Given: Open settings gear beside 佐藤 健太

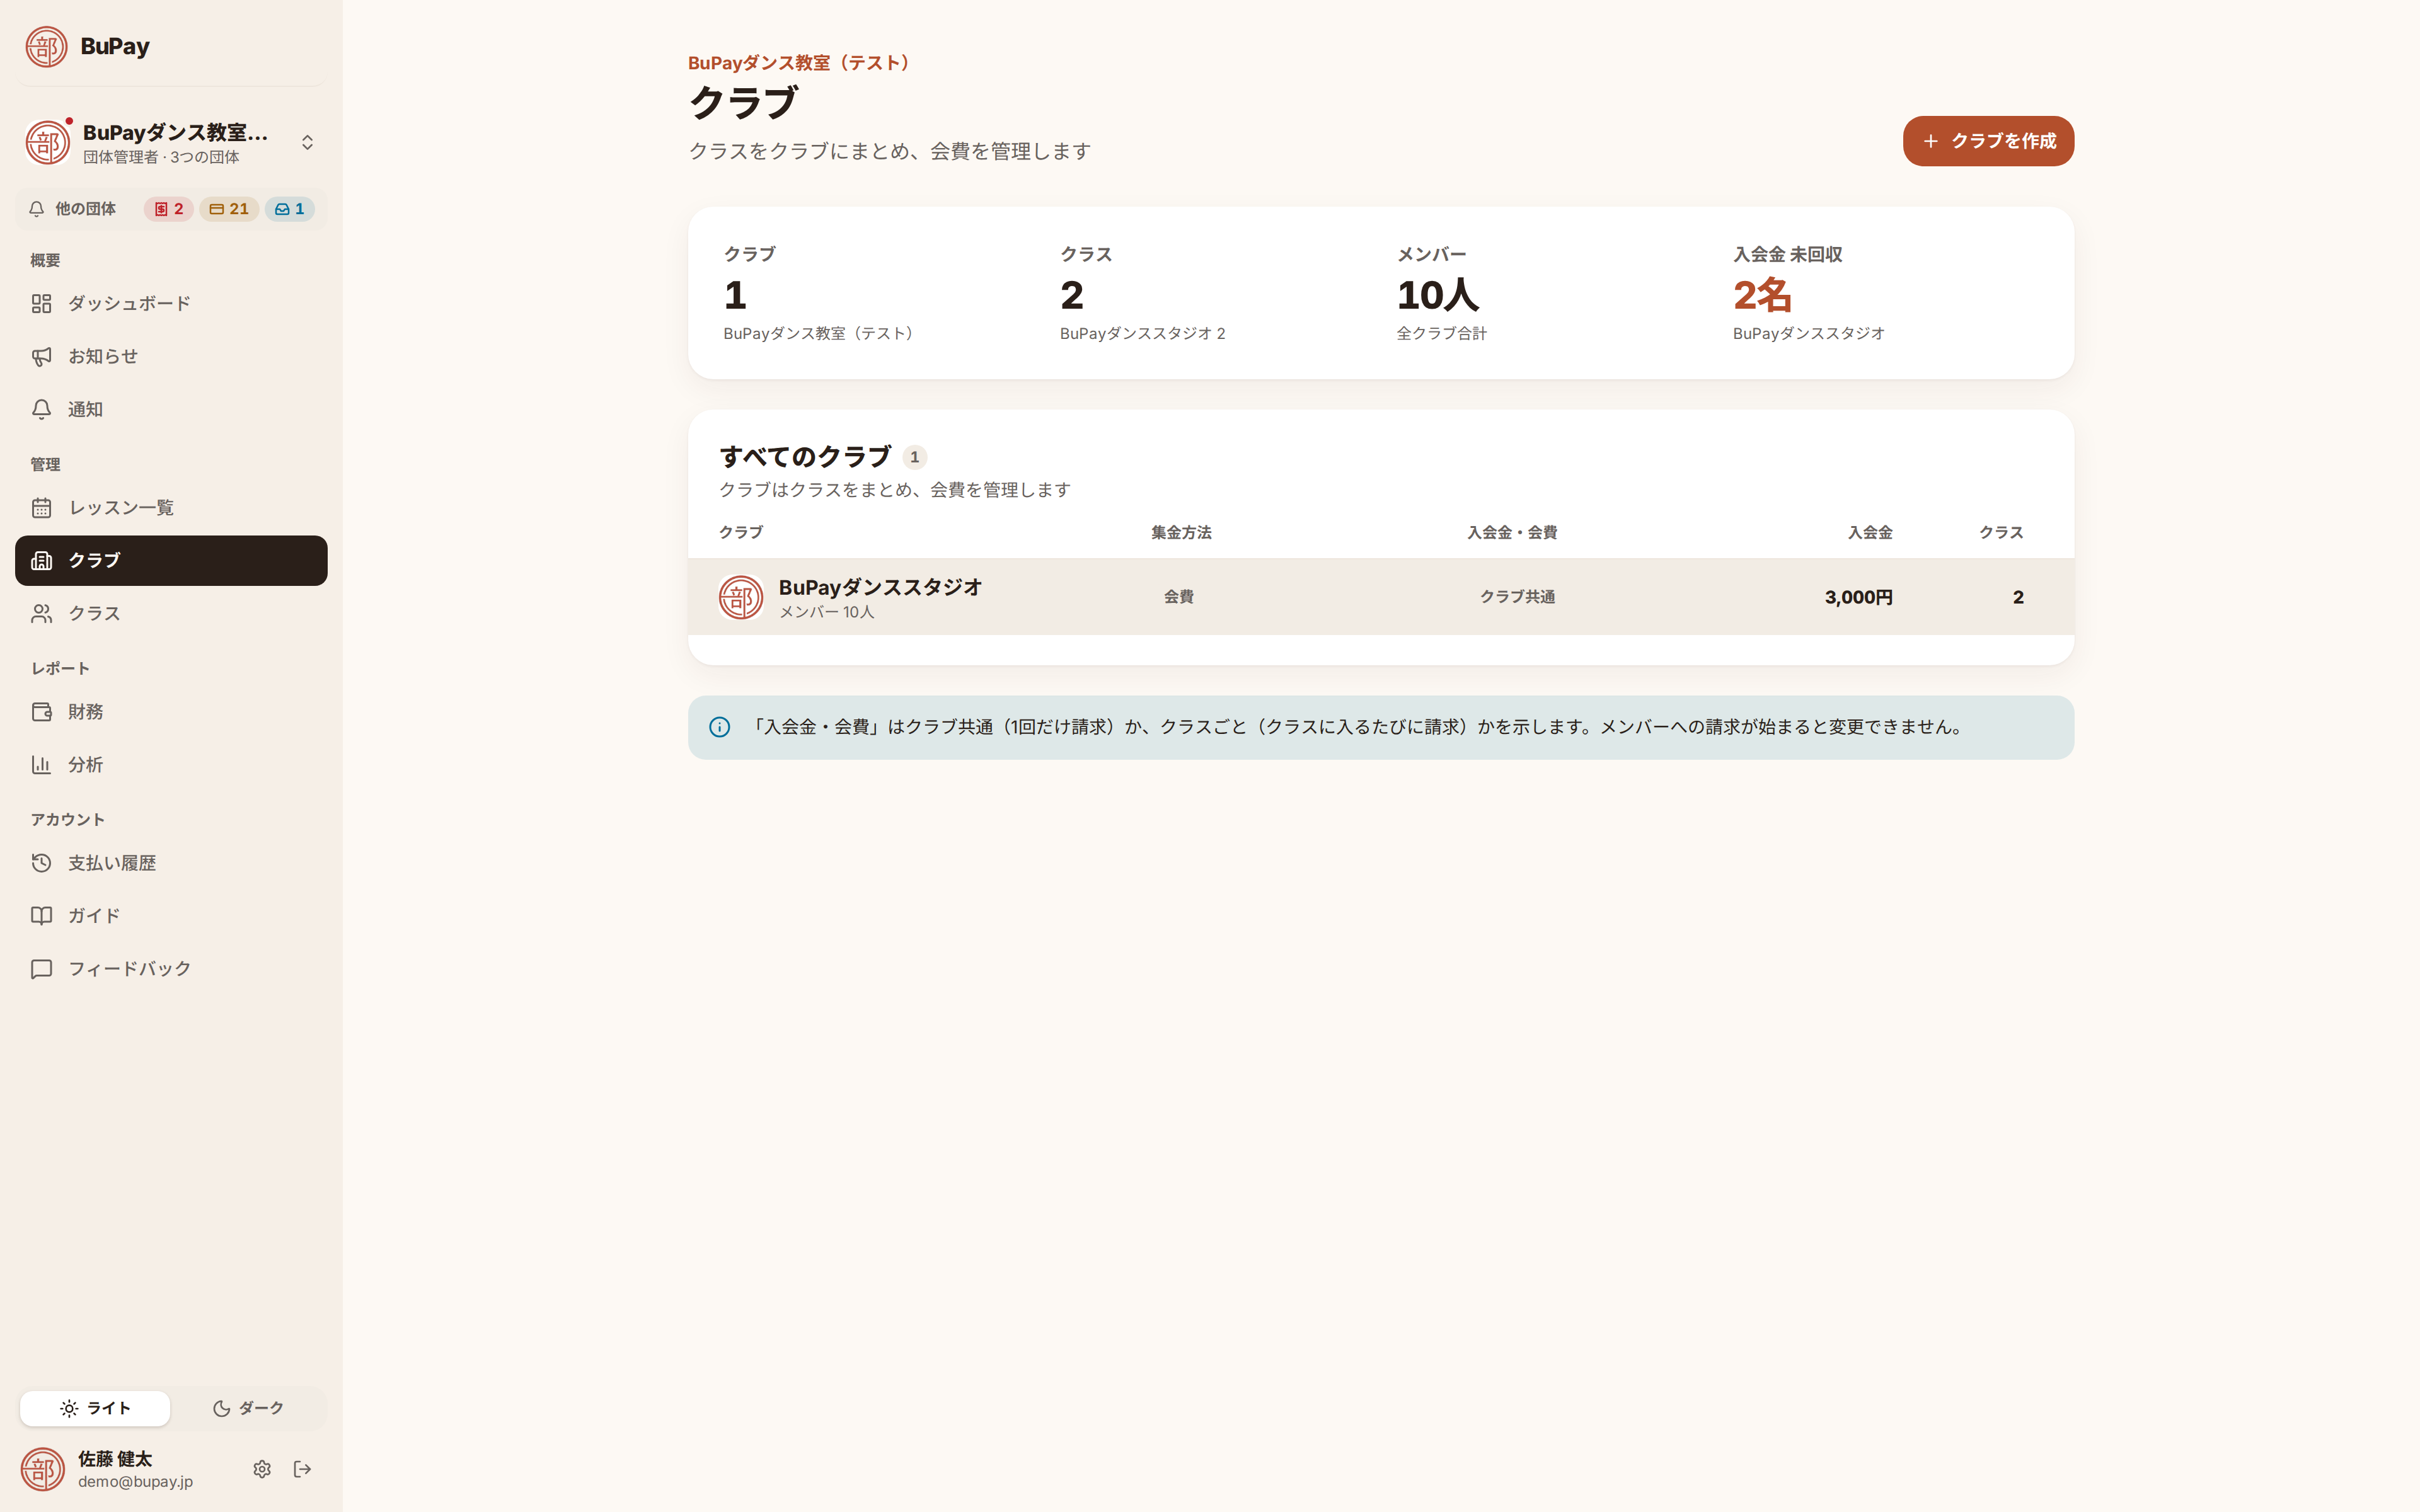Looking at the screenshot, I should (x=262, y=1469).
